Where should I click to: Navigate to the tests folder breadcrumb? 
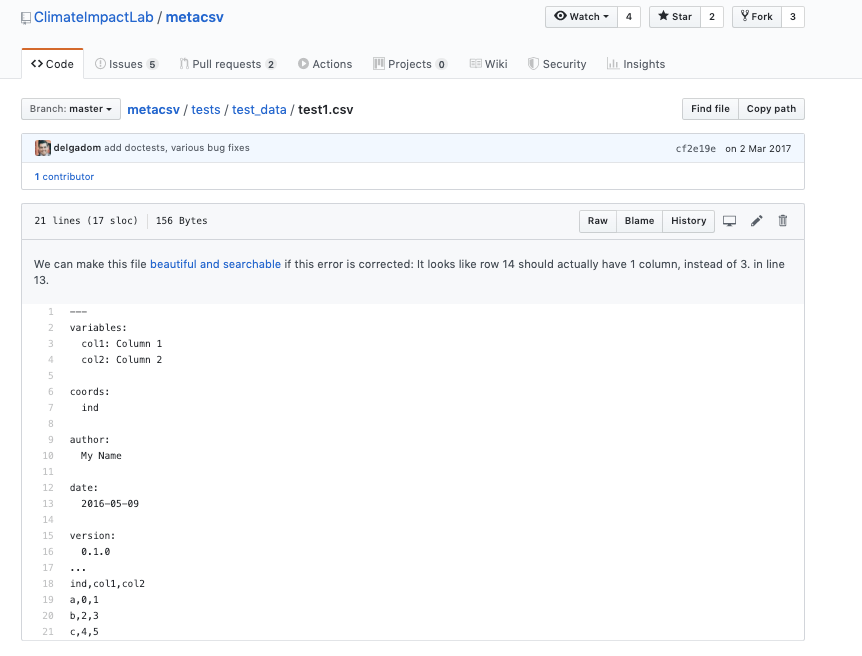pos(206,109)
